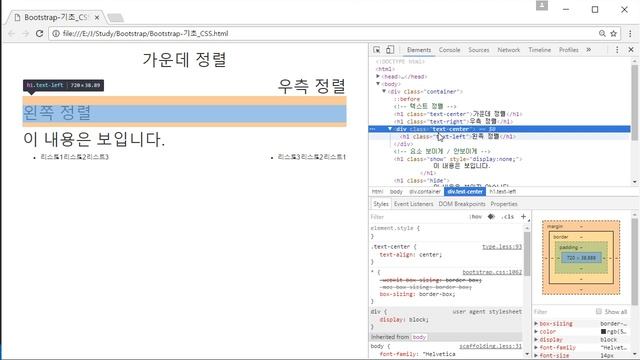Collapse the div container node
This screenshot has width=640, height=360.
click(x=384, y=91)
